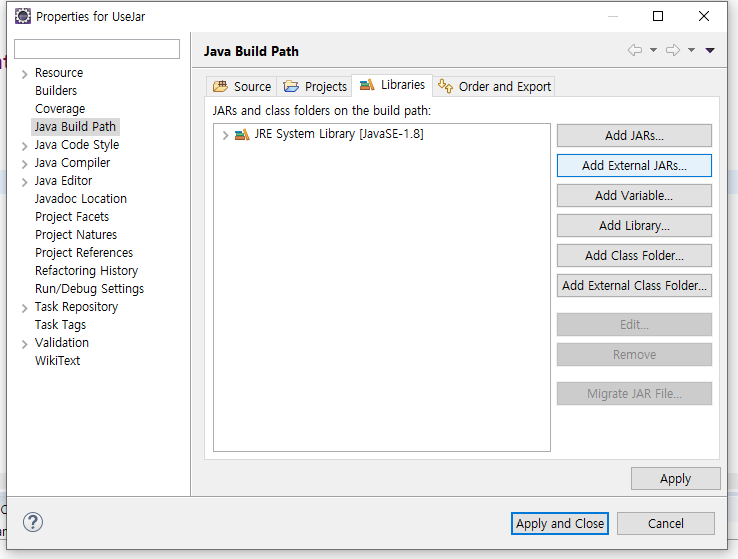This screenshot has height=559, width=738.
Task: Switch to the Projects tab
Action: tap(314, 86)
